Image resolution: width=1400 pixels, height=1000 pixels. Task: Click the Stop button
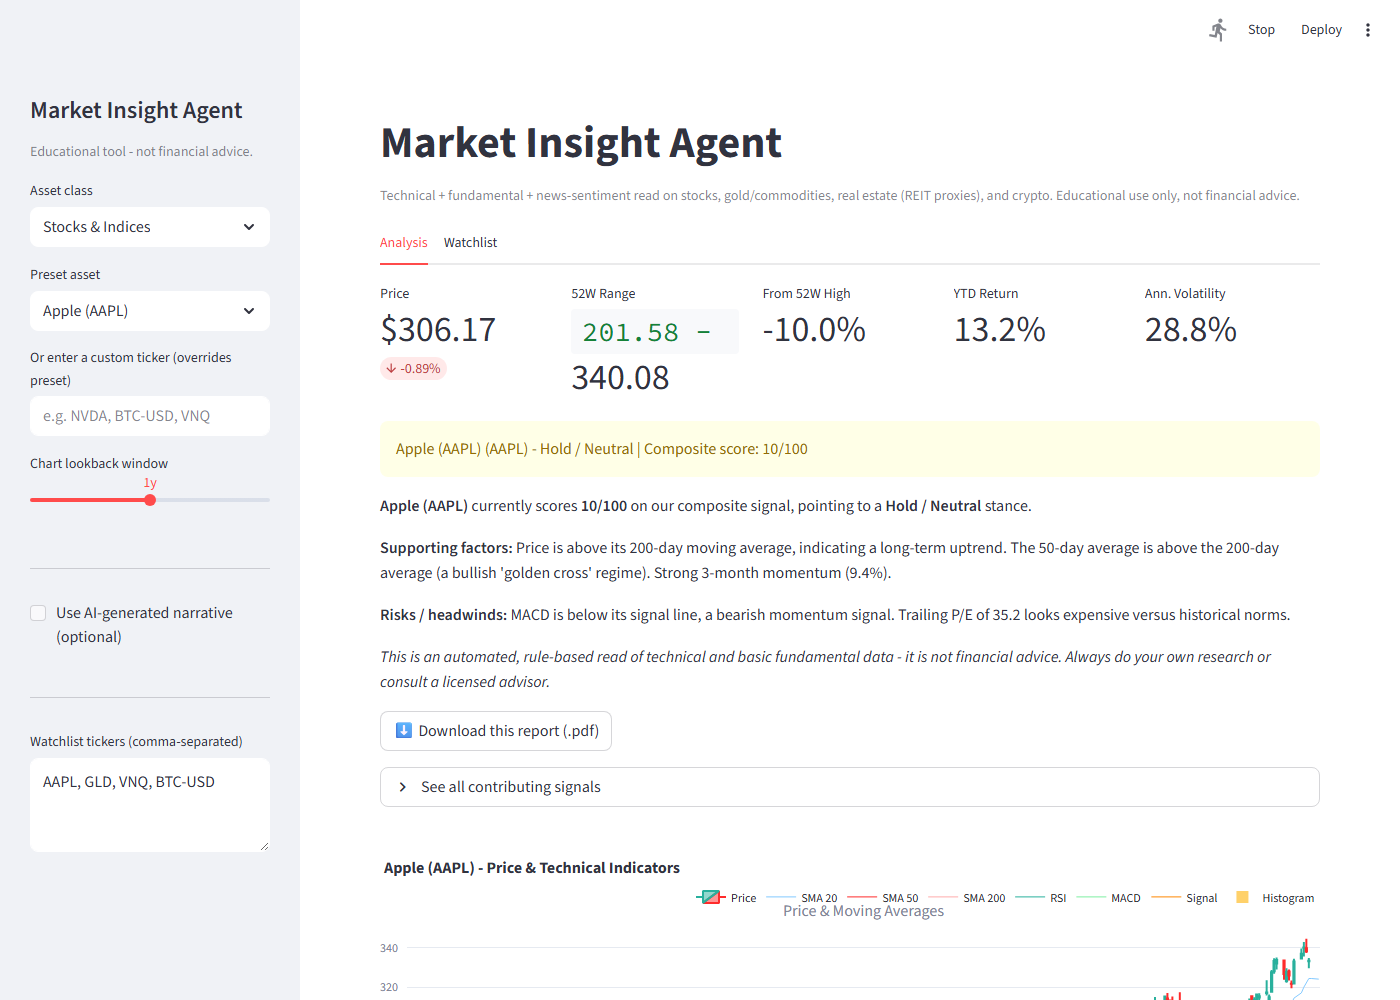1261,30
